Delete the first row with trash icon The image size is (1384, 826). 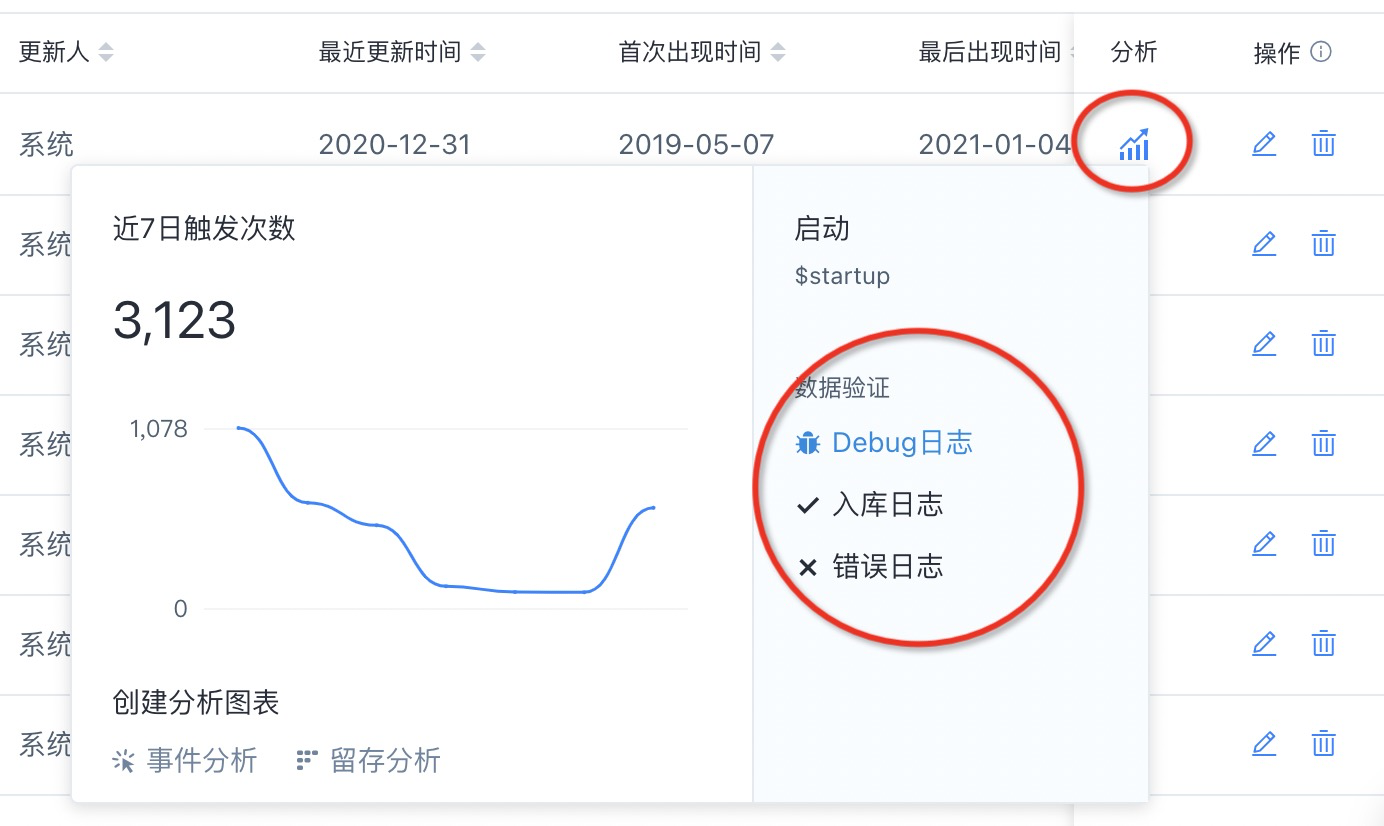click(x=1323, y=144)
